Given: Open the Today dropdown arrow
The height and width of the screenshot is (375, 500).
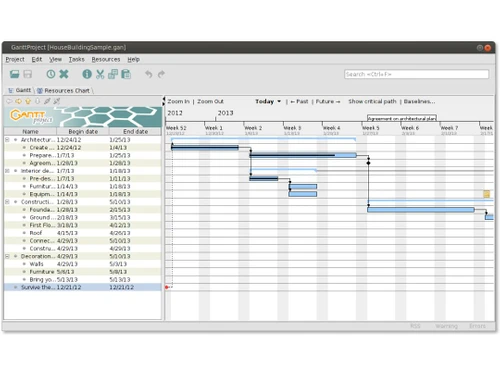Looking at the screenshot, I should coord(279,101).
